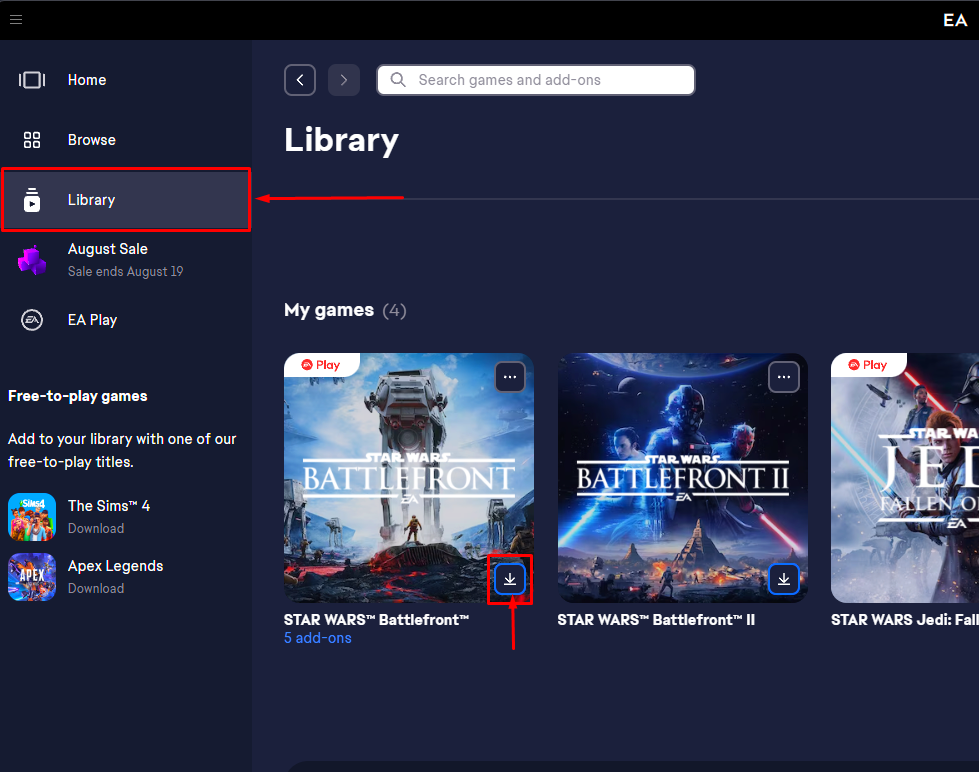Go back with the left arrow button

click(x=300, y=80)
